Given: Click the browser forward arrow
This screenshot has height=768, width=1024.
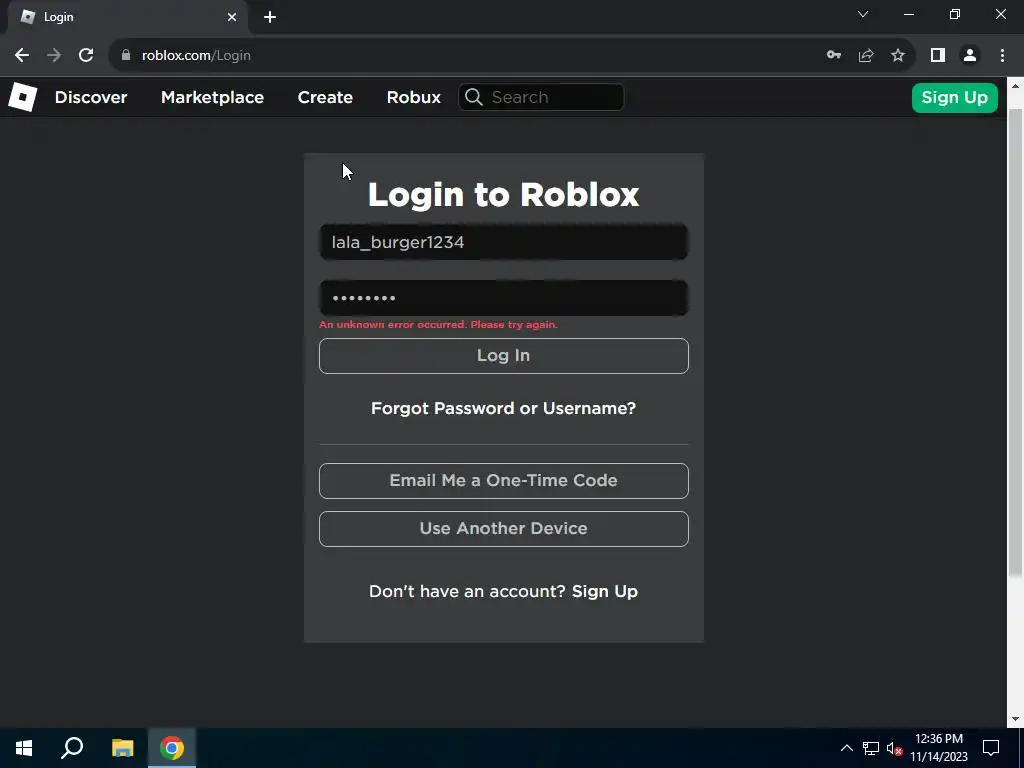Looking at the screenshot, I should point(54,56).
